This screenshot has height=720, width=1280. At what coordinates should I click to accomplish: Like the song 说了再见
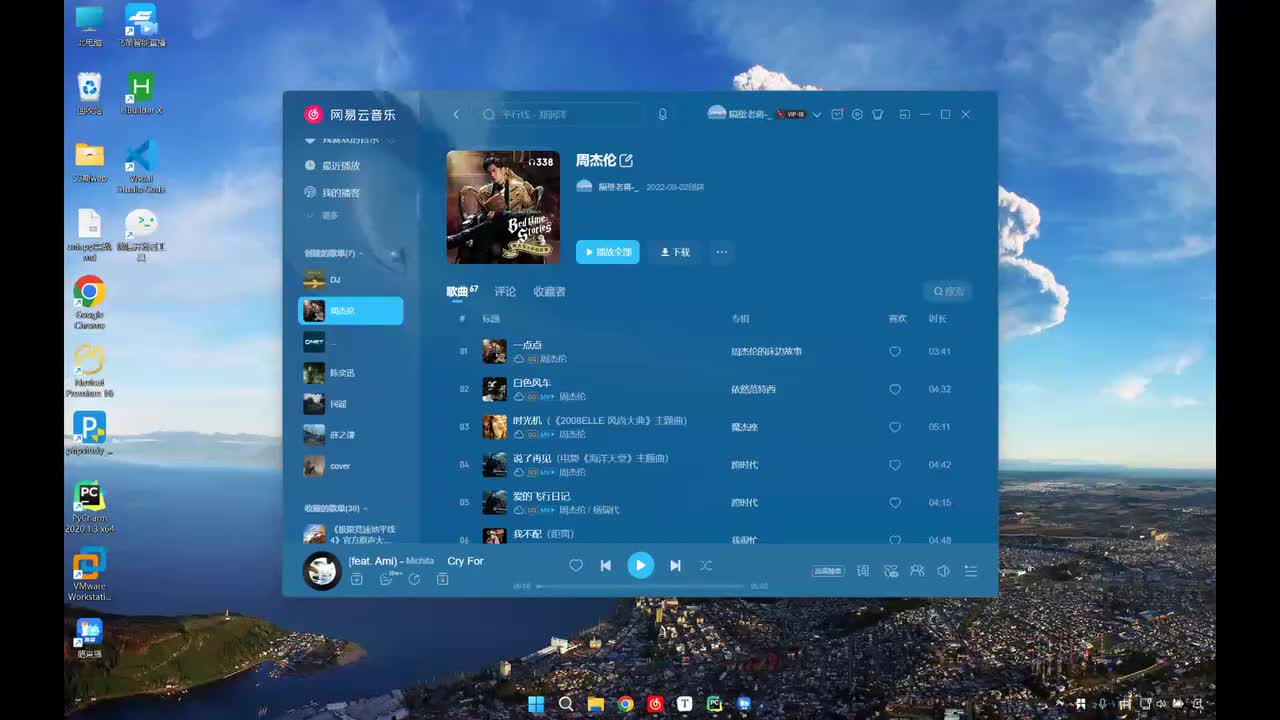click(895, 465)
